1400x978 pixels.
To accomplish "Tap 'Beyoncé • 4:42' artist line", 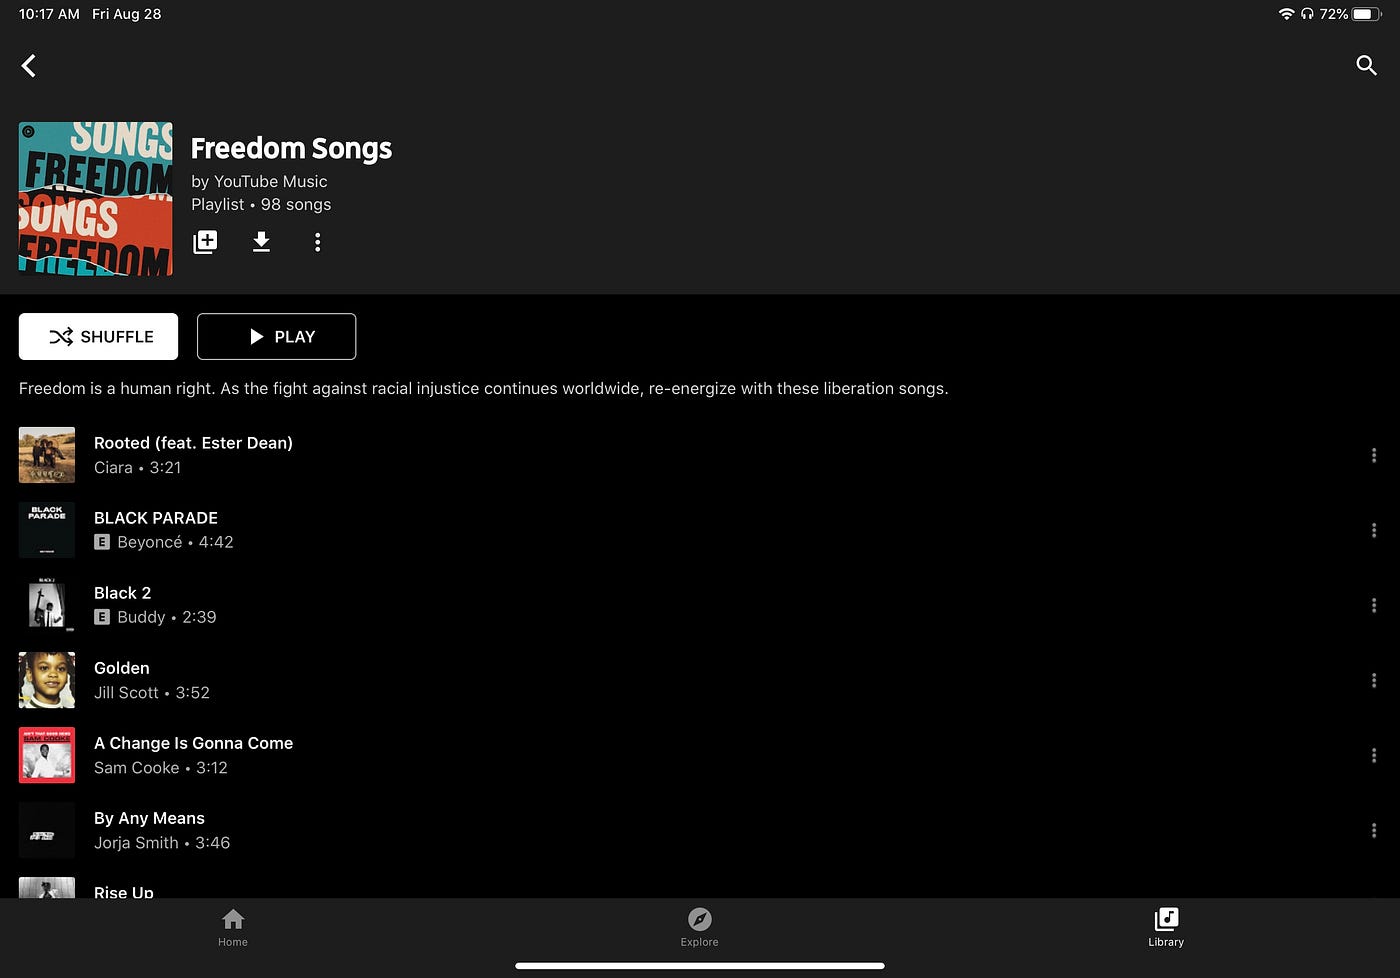I will 175,542.
